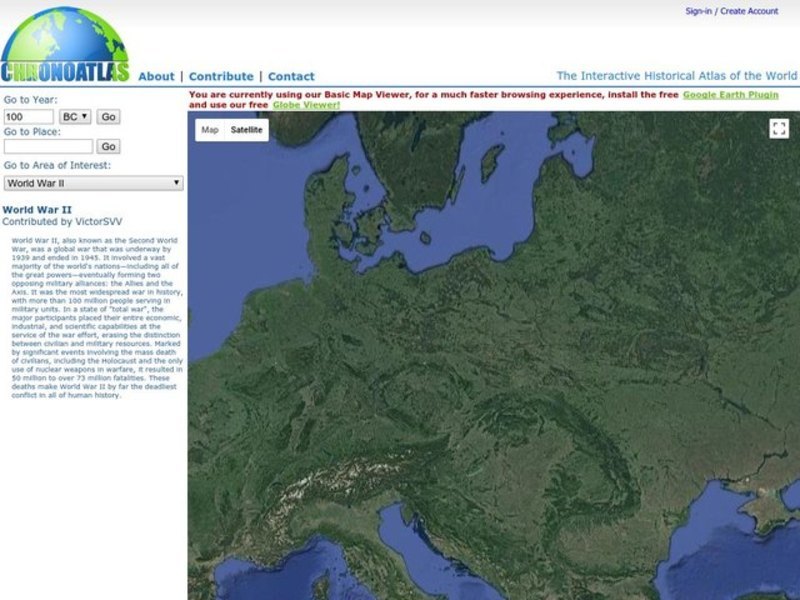Select World War II from Area of Interest

93,183
